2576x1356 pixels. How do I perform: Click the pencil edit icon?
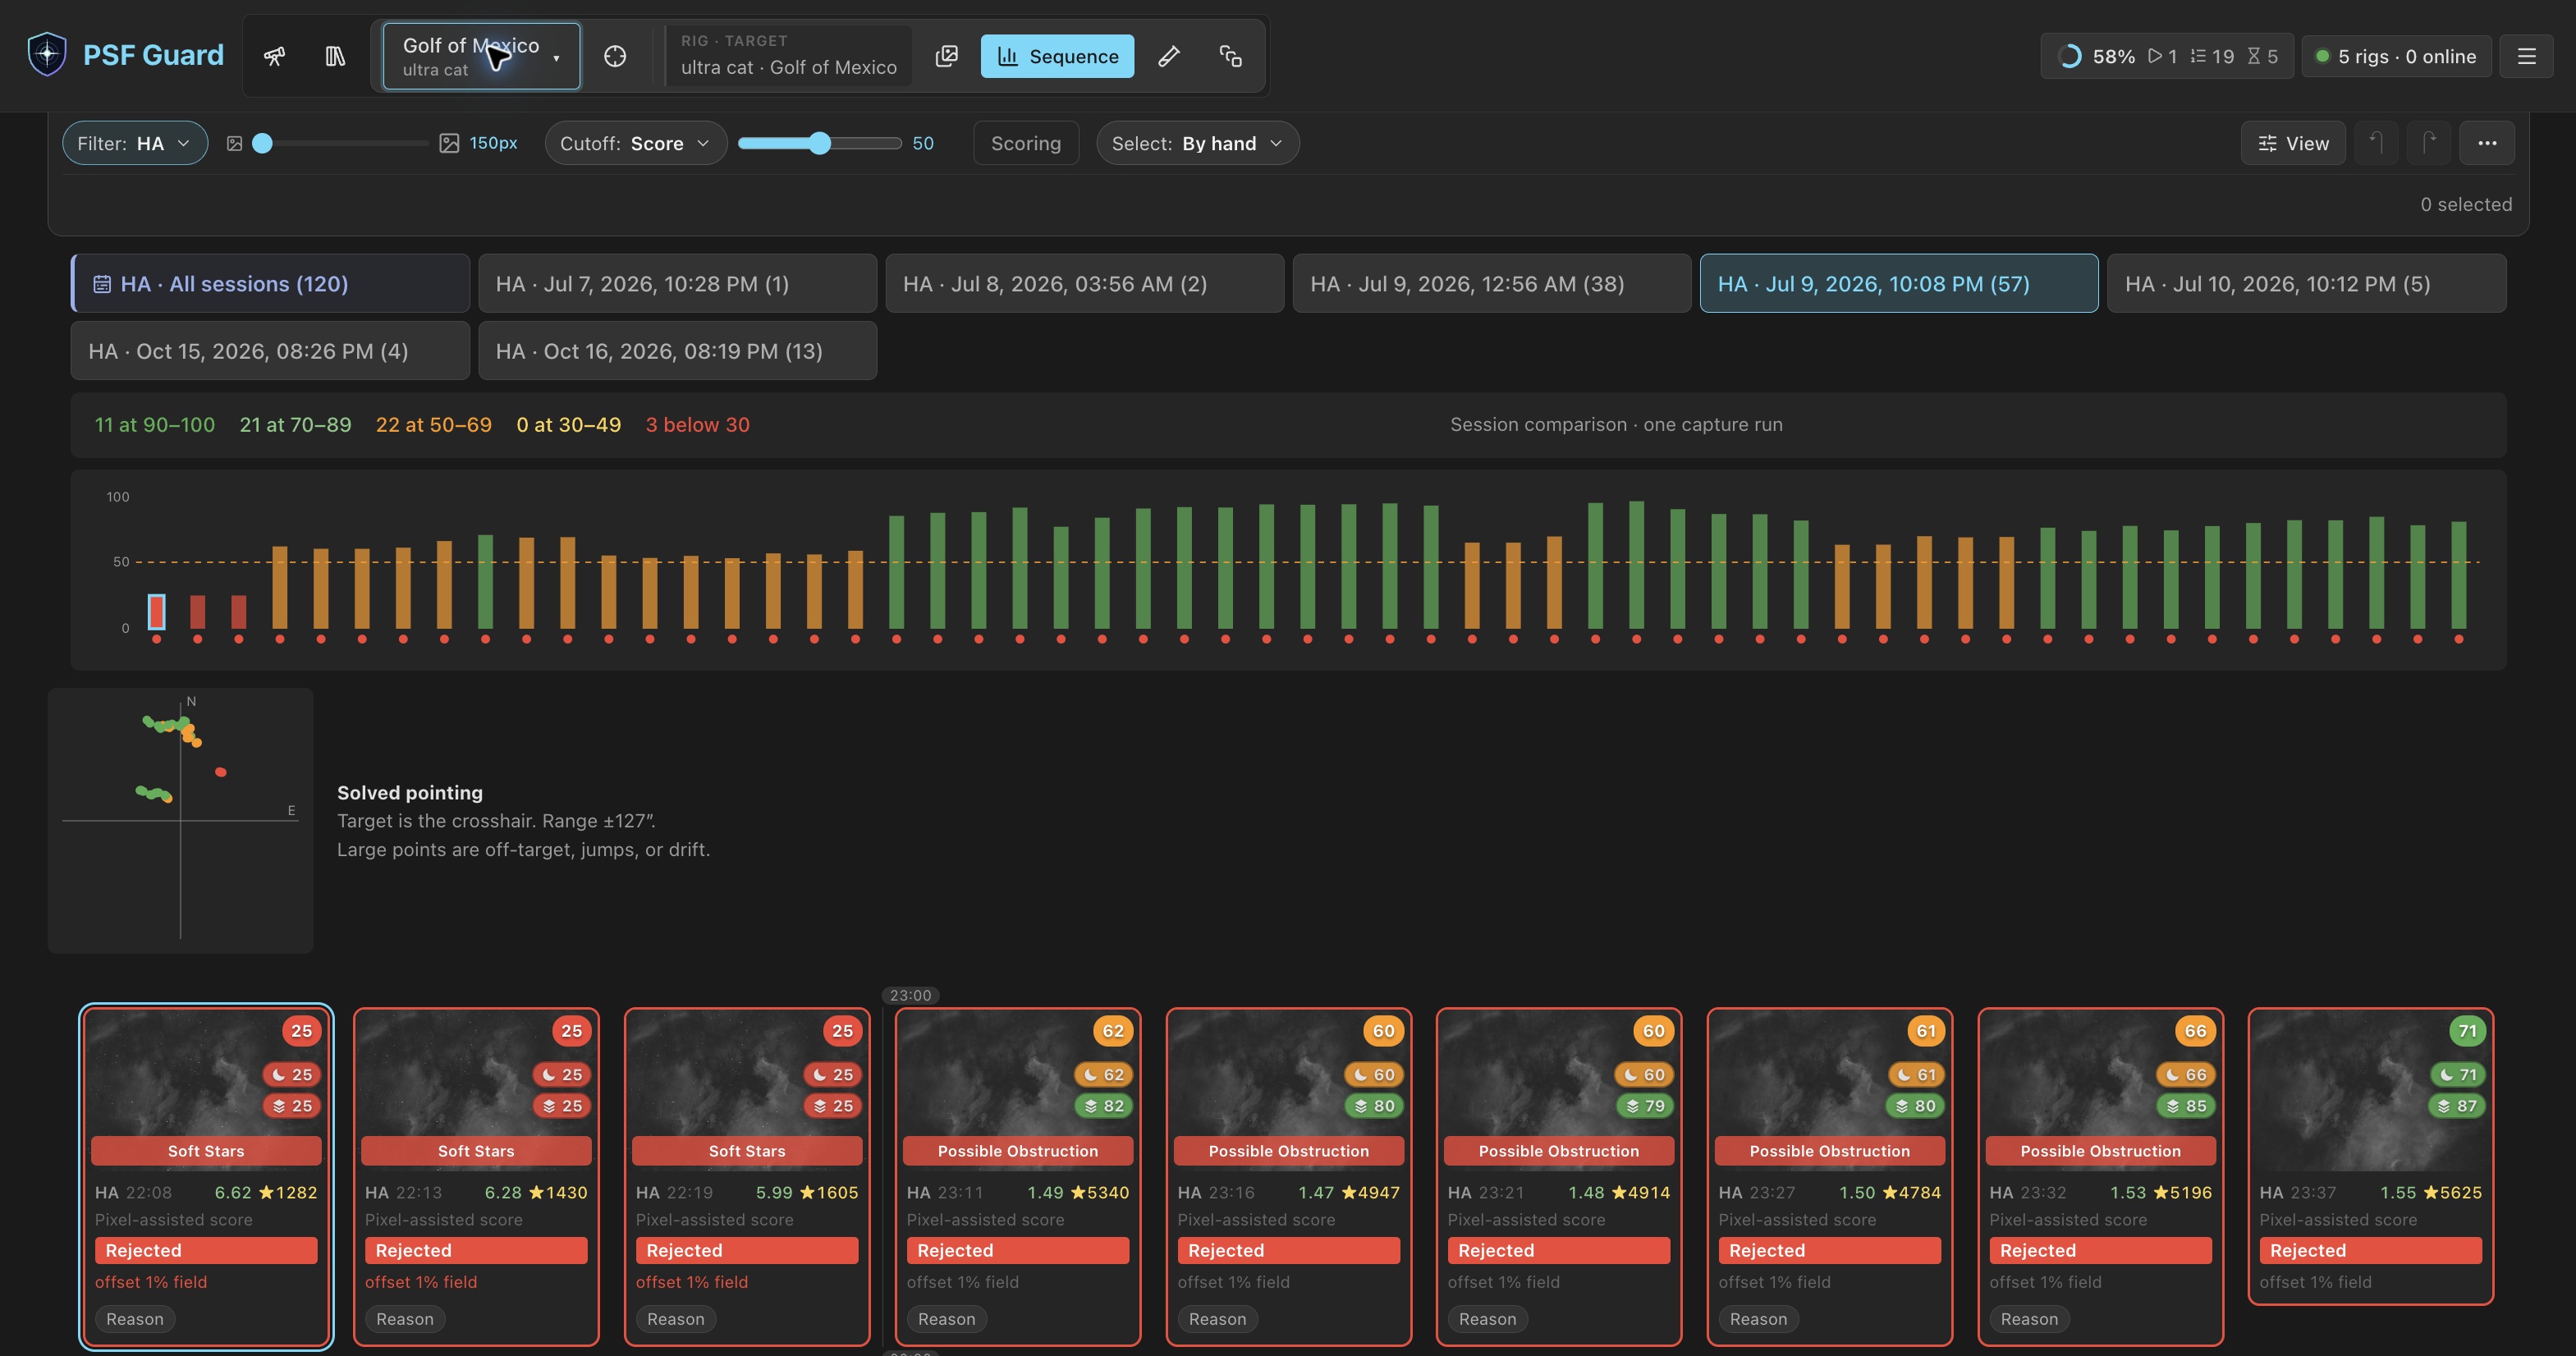pyautogui.click(x=1169, y=56)
